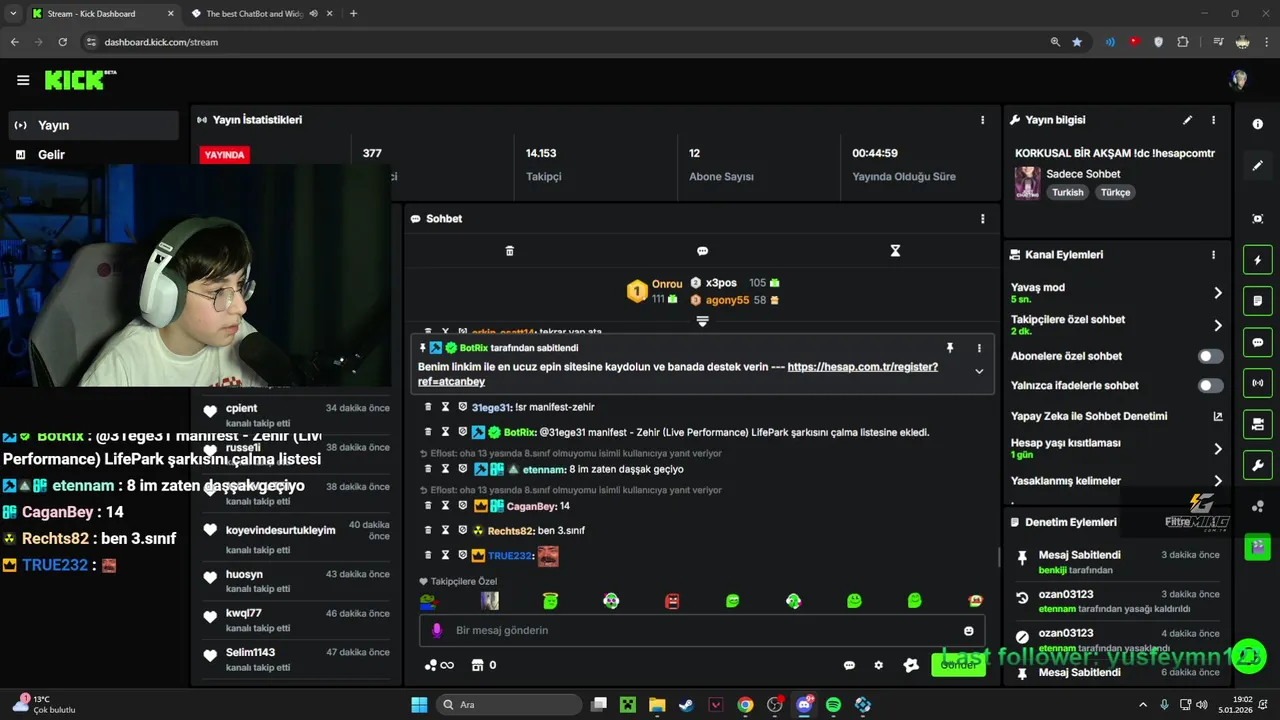Open the emoji picker in message box
This screenshot has width=1280, height=720.
[x=968, y=631]
